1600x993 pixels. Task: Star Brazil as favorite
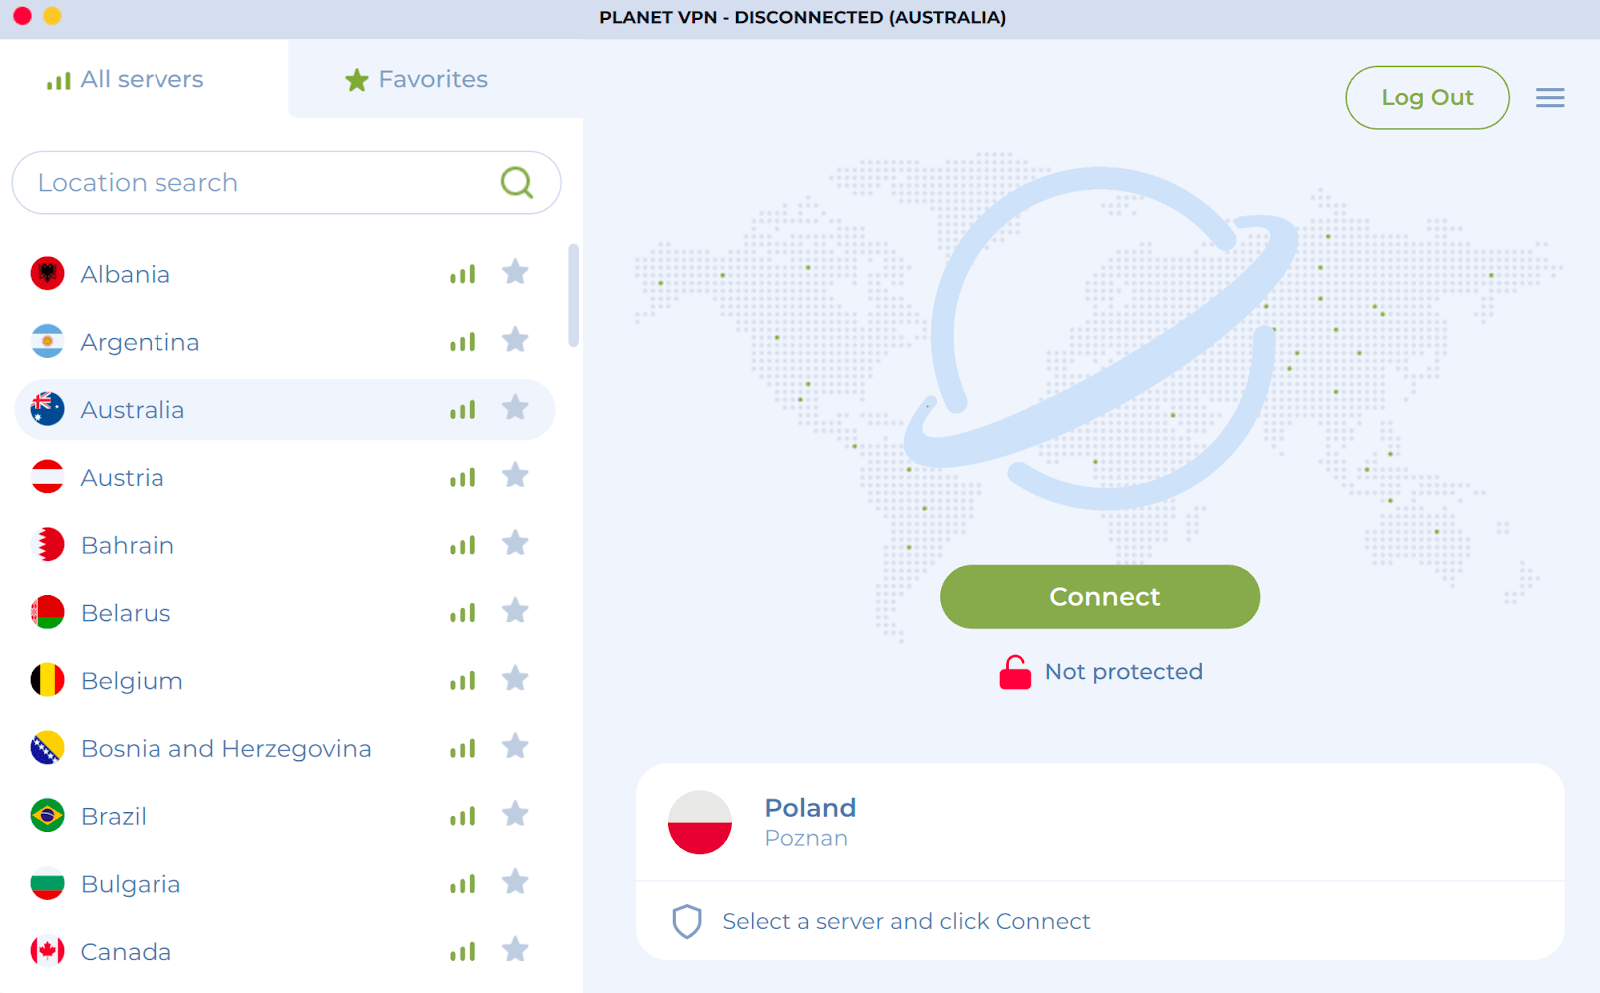(x=515, y=814)
